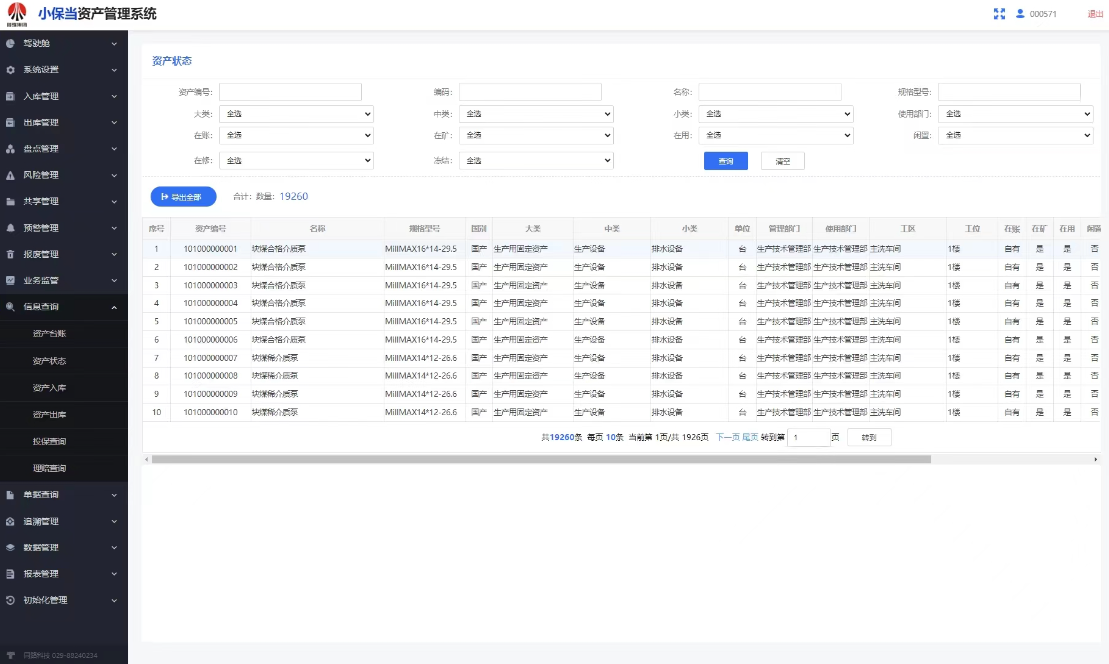Screen dimensions: 1109x664
Task: Open 投保查询 in the sidebar submenu
Action: tap(49, 442)
